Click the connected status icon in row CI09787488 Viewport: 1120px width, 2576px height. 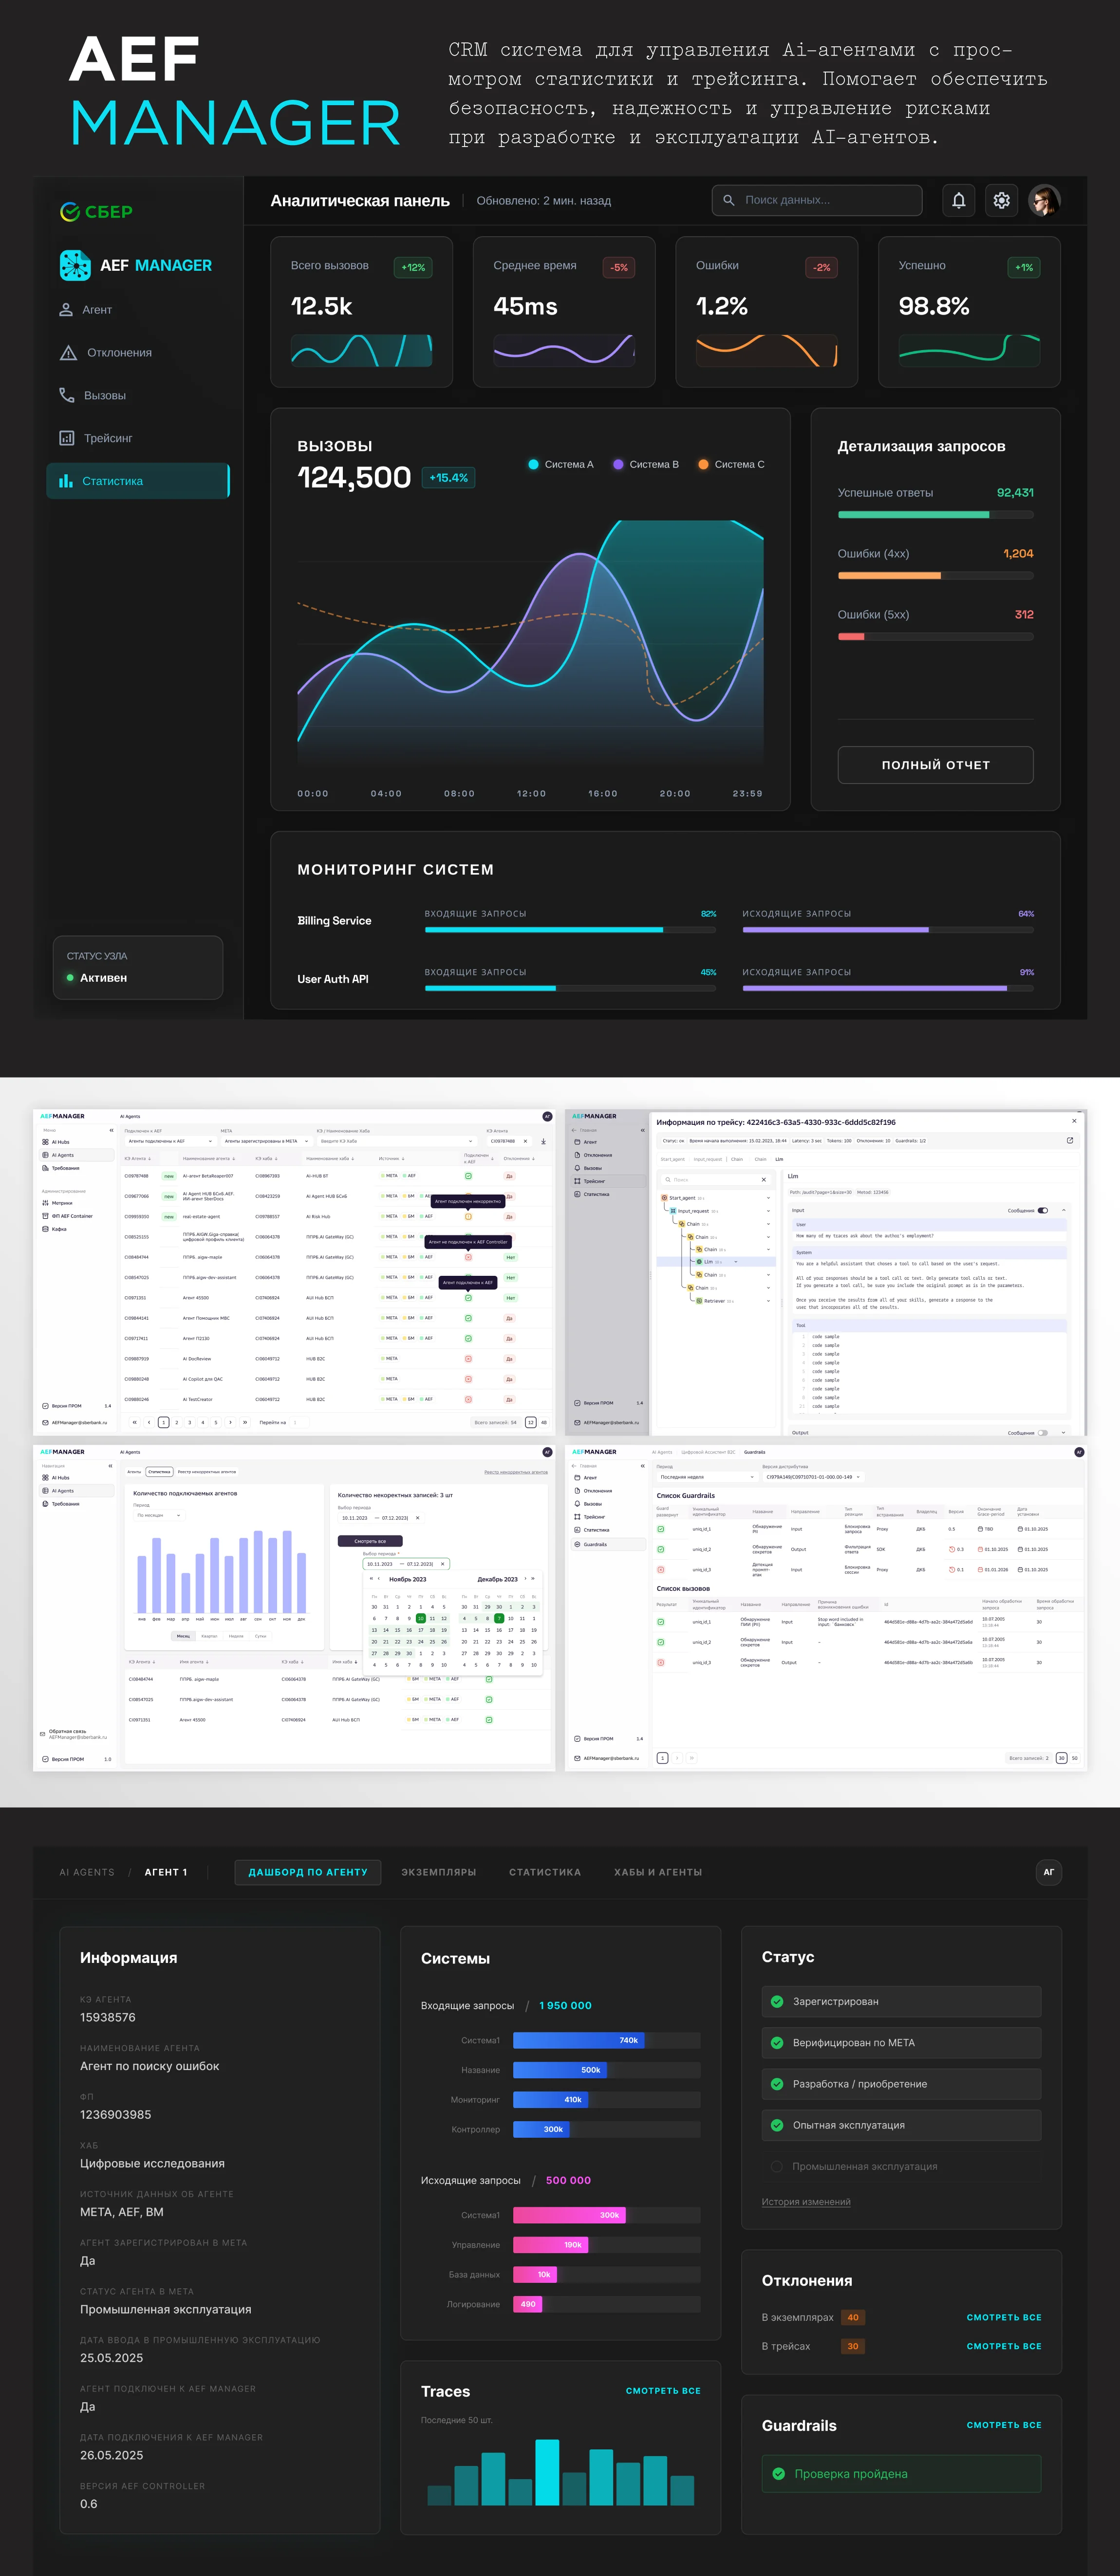tap(468, 1176)
